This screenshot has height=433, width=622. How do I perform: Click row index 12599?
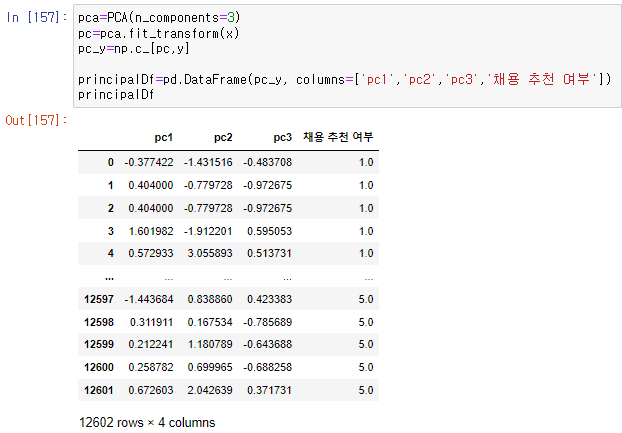coord(99,344)
